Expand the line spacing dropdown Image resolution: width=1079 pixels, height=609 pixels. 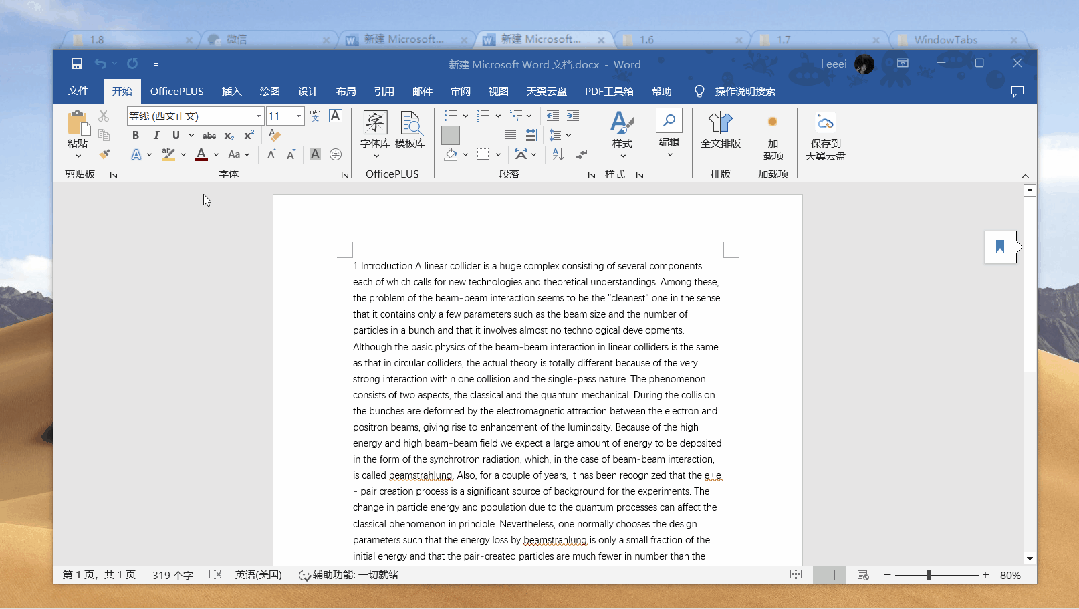(x=568, y=135)
